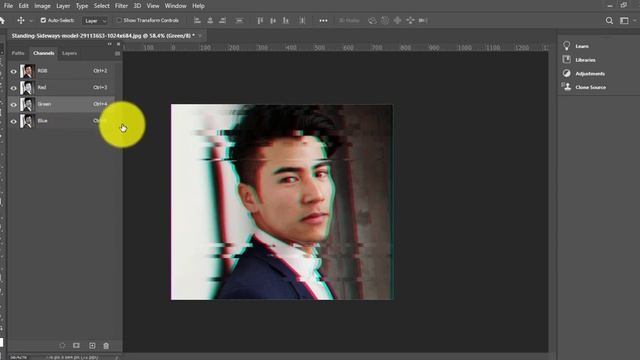640x360 pixels.
Task: Click the Red channel thumbnail
Action: [x=27, y=88]
